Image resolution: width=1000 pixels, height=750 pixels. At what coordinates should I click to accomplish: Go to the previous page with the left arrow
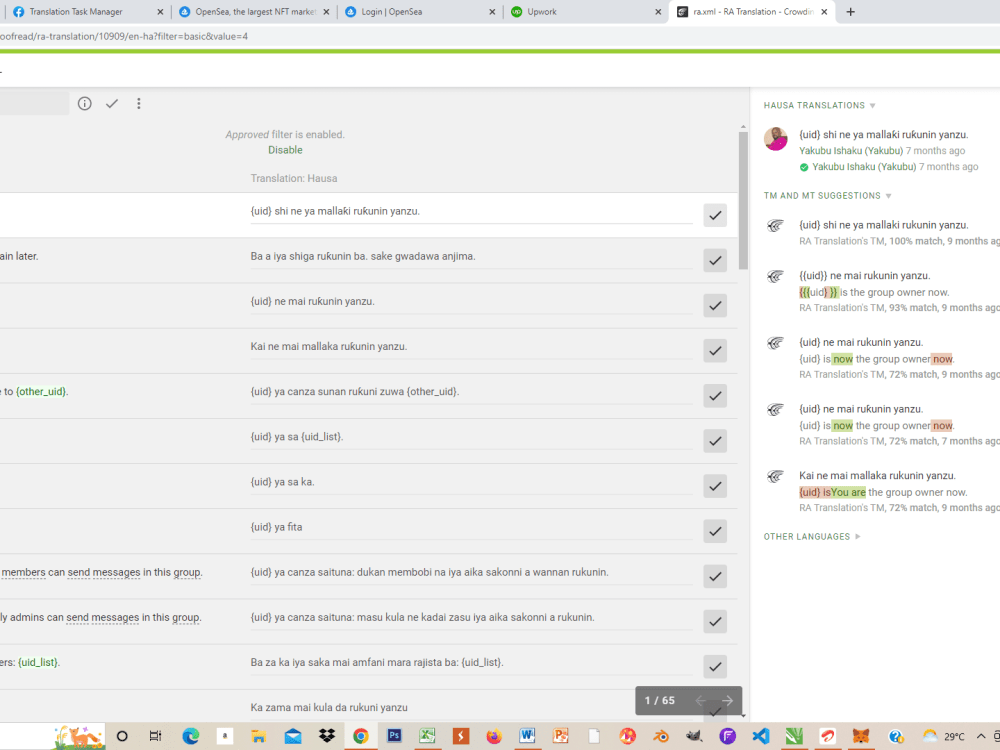click(700, 700)
